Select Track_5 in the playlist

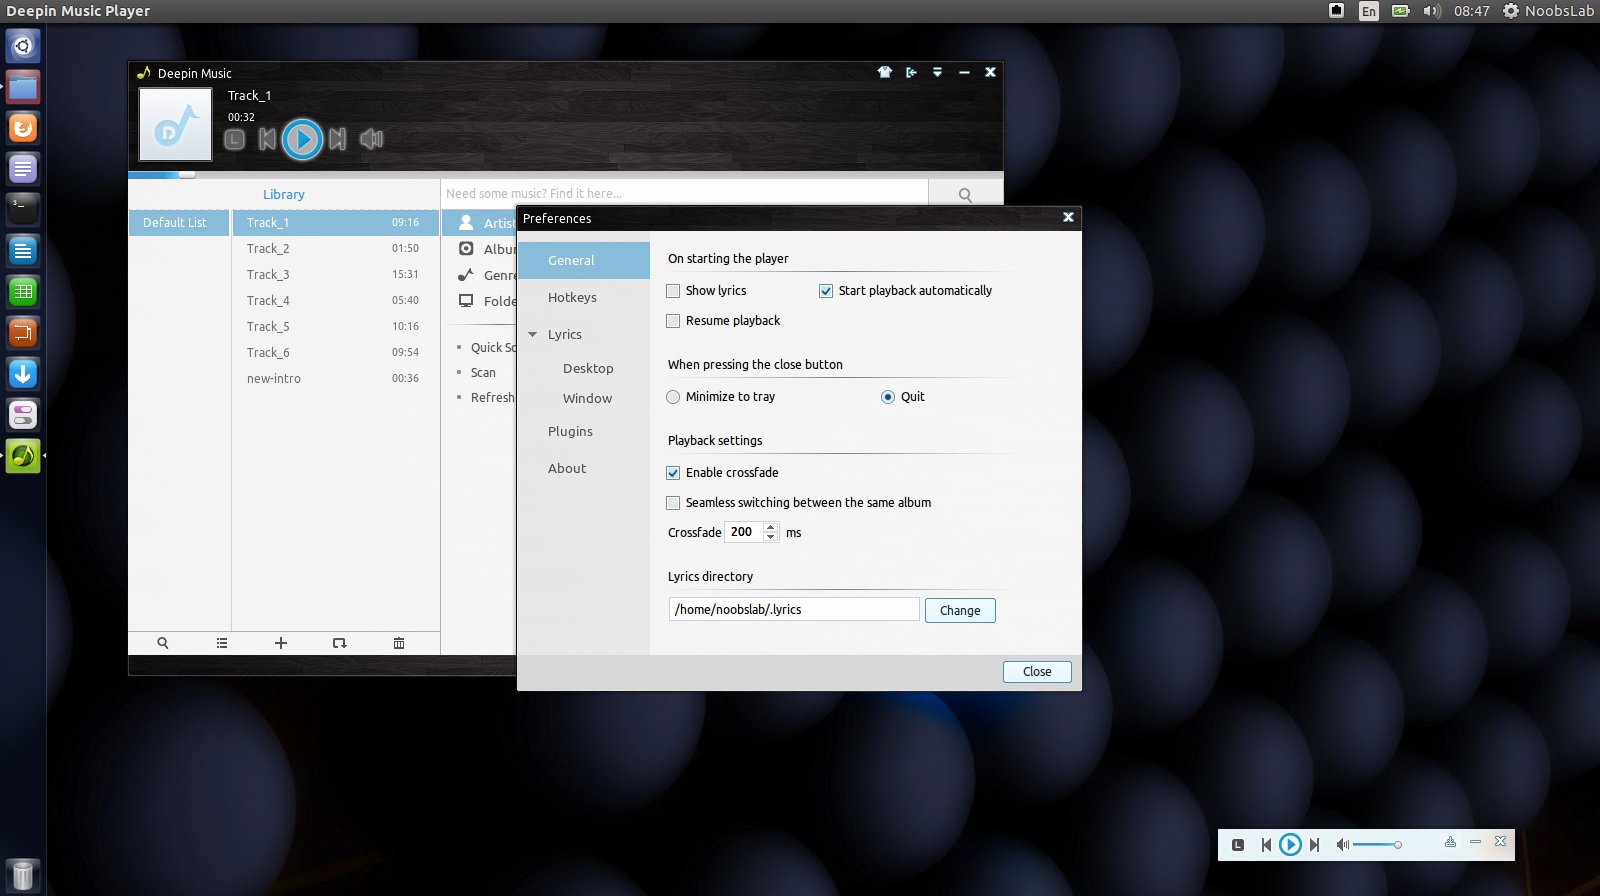[336, 326]
